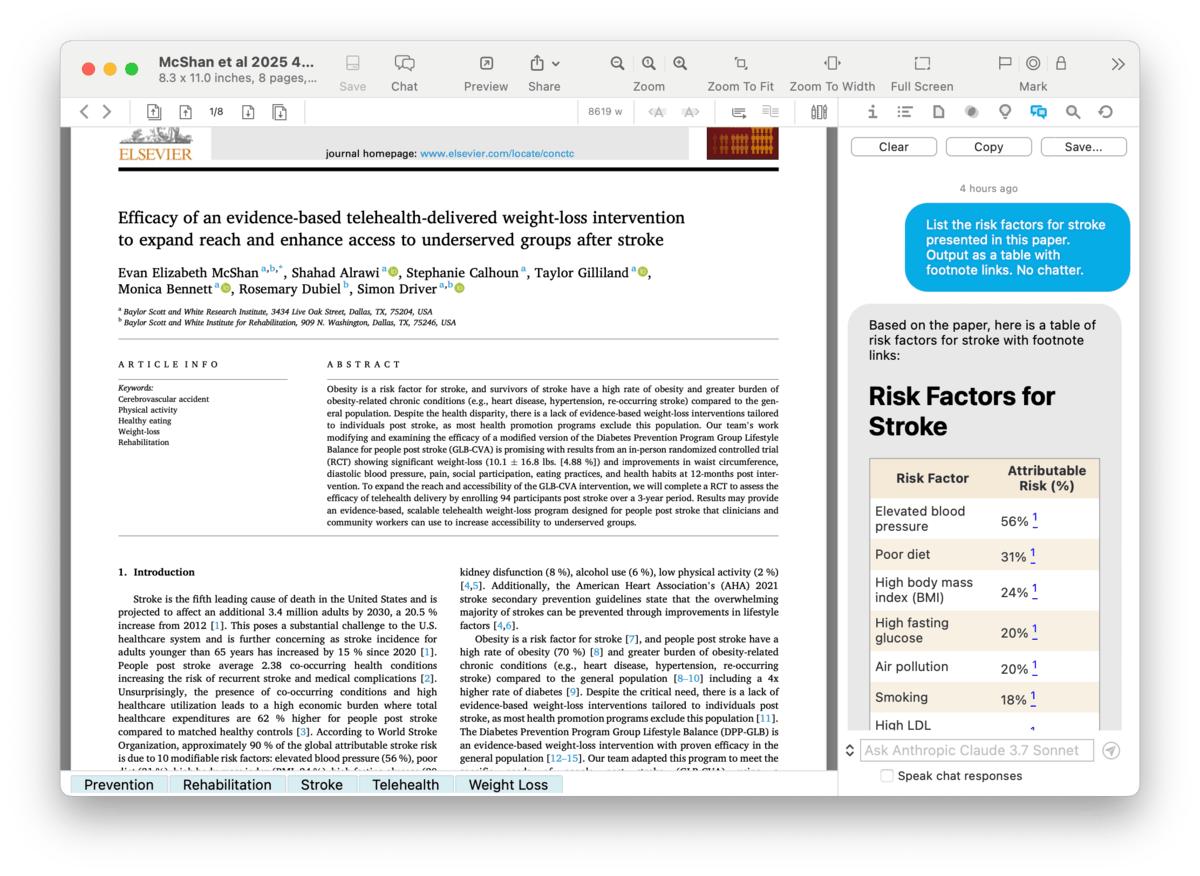Open the AI model selector stepper
Screen dimensions: 1200x876
850,750
